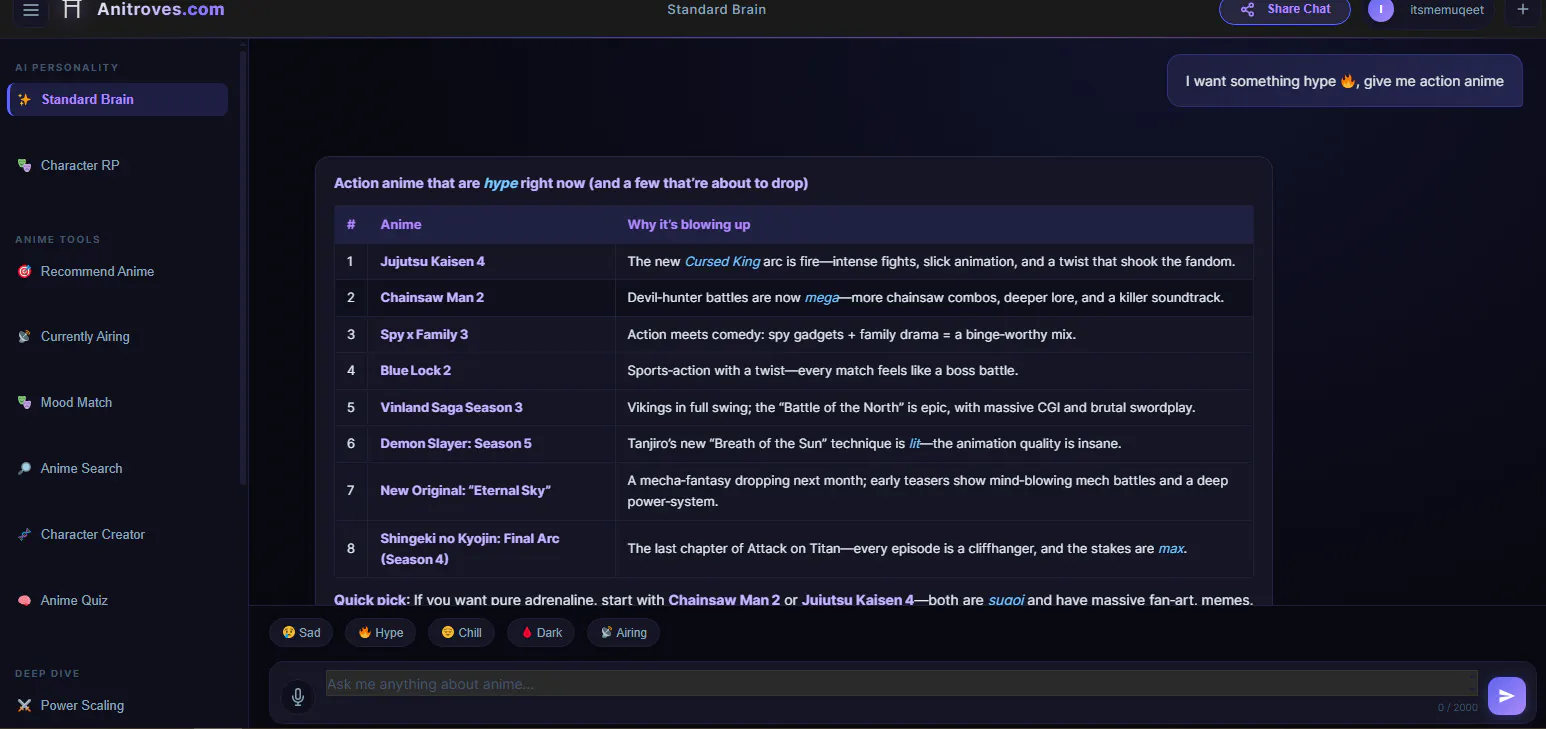Open the hamburger menu icon
The height and width of the screenshot is (729, 1546).
click(x=31, y=10)
